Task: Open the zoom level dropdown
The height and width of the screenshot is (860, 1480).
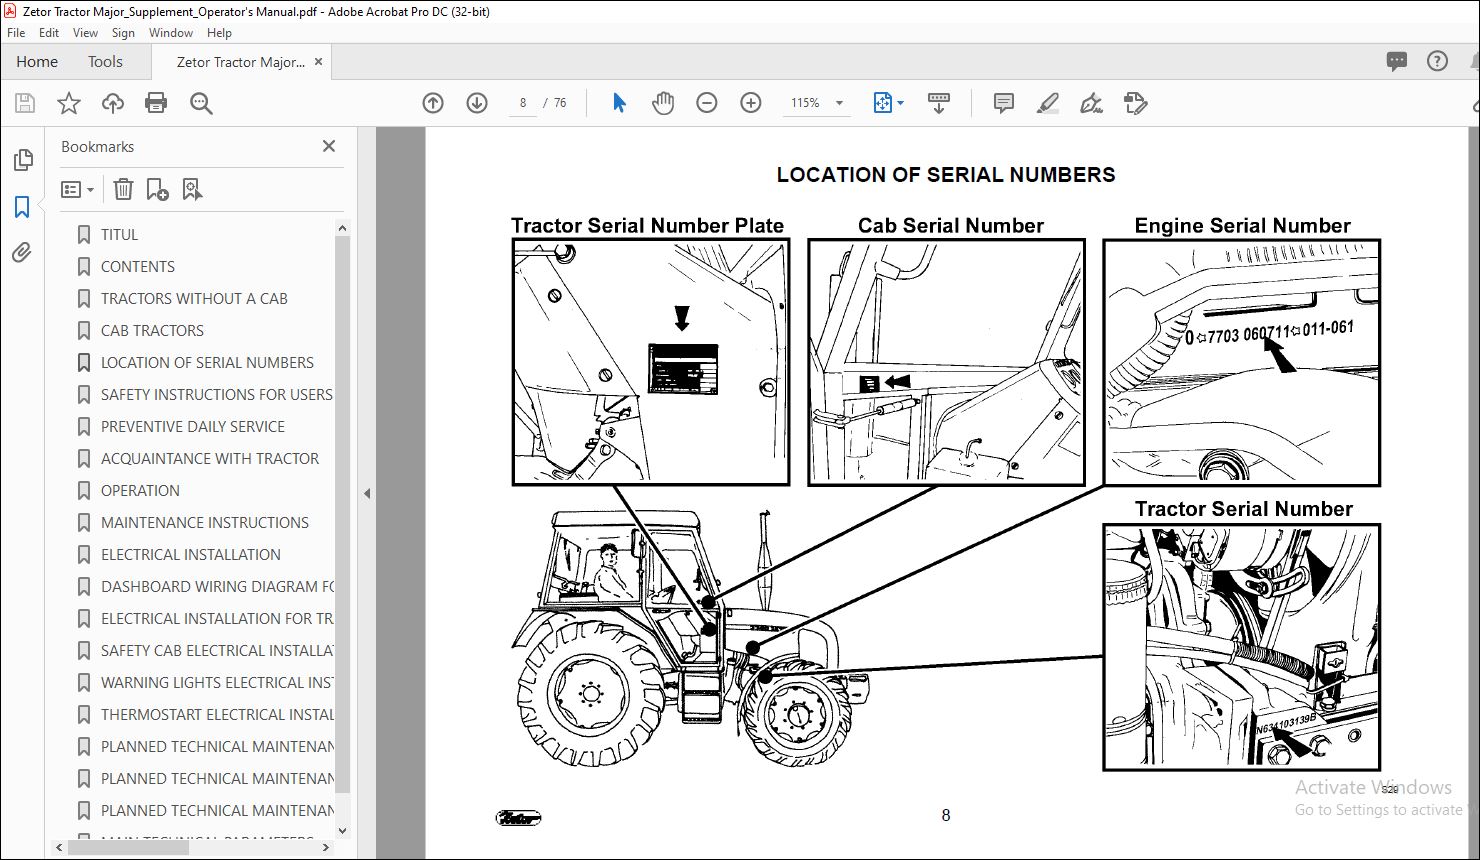Action: point(839,103)
